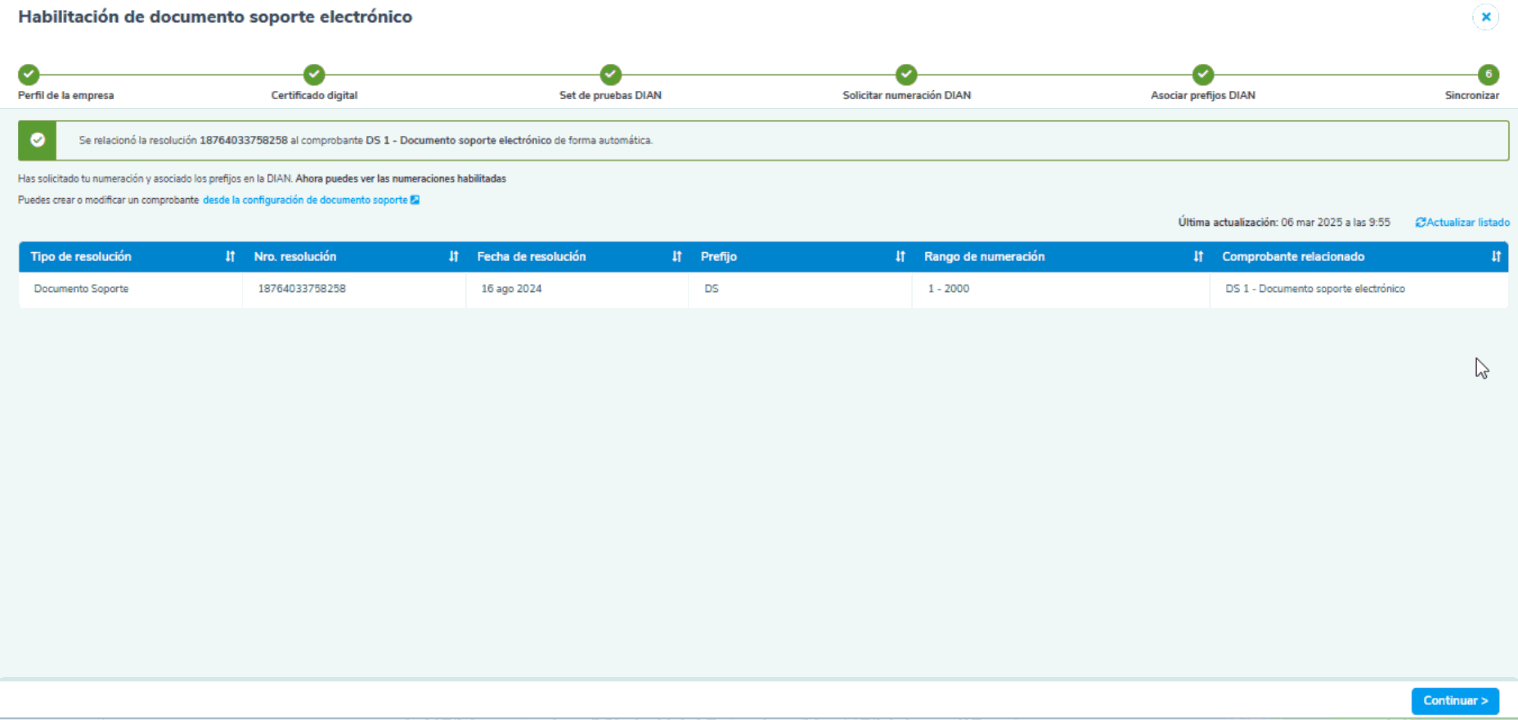Click resolution number 18764033758258 in table
The image size is (1518, 720).
pos(302,289)
